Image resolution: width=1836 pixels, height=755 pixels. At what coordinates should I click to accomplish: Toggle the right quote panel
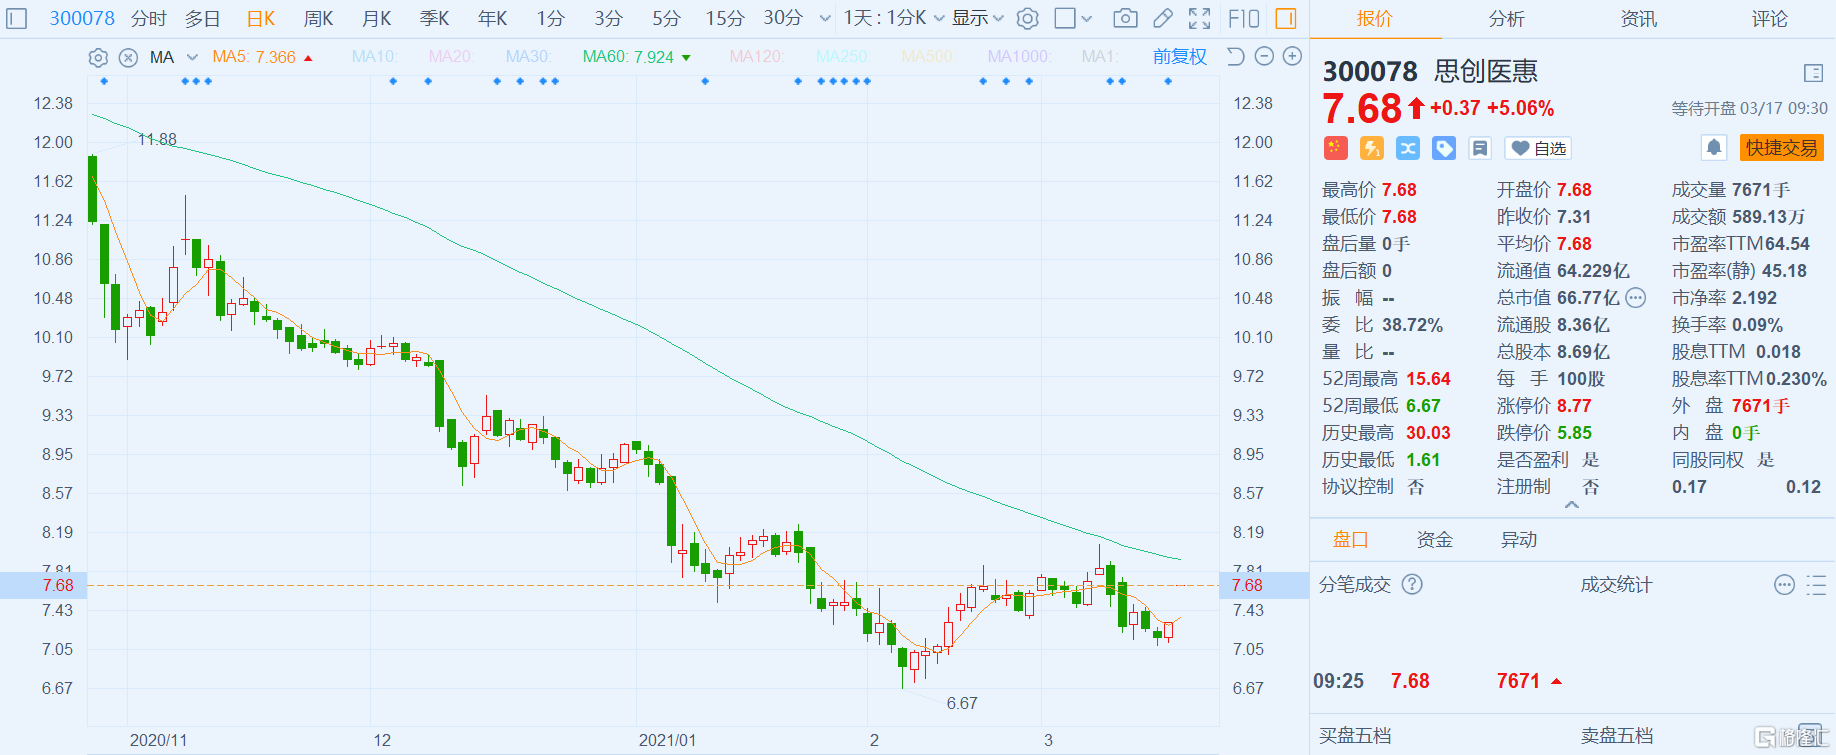tap(1286, 18)
